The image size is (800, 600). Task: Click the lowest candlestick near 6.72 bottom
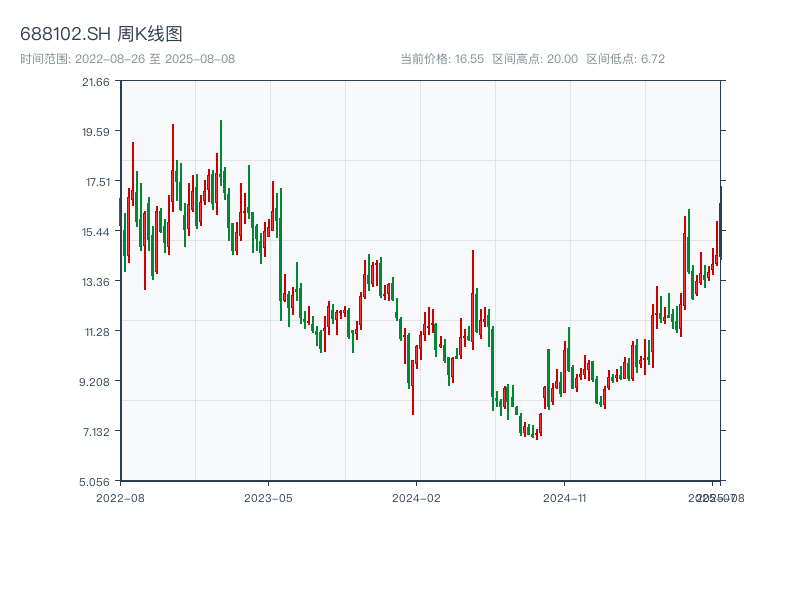pyautogui.click(x=537, y=435)
